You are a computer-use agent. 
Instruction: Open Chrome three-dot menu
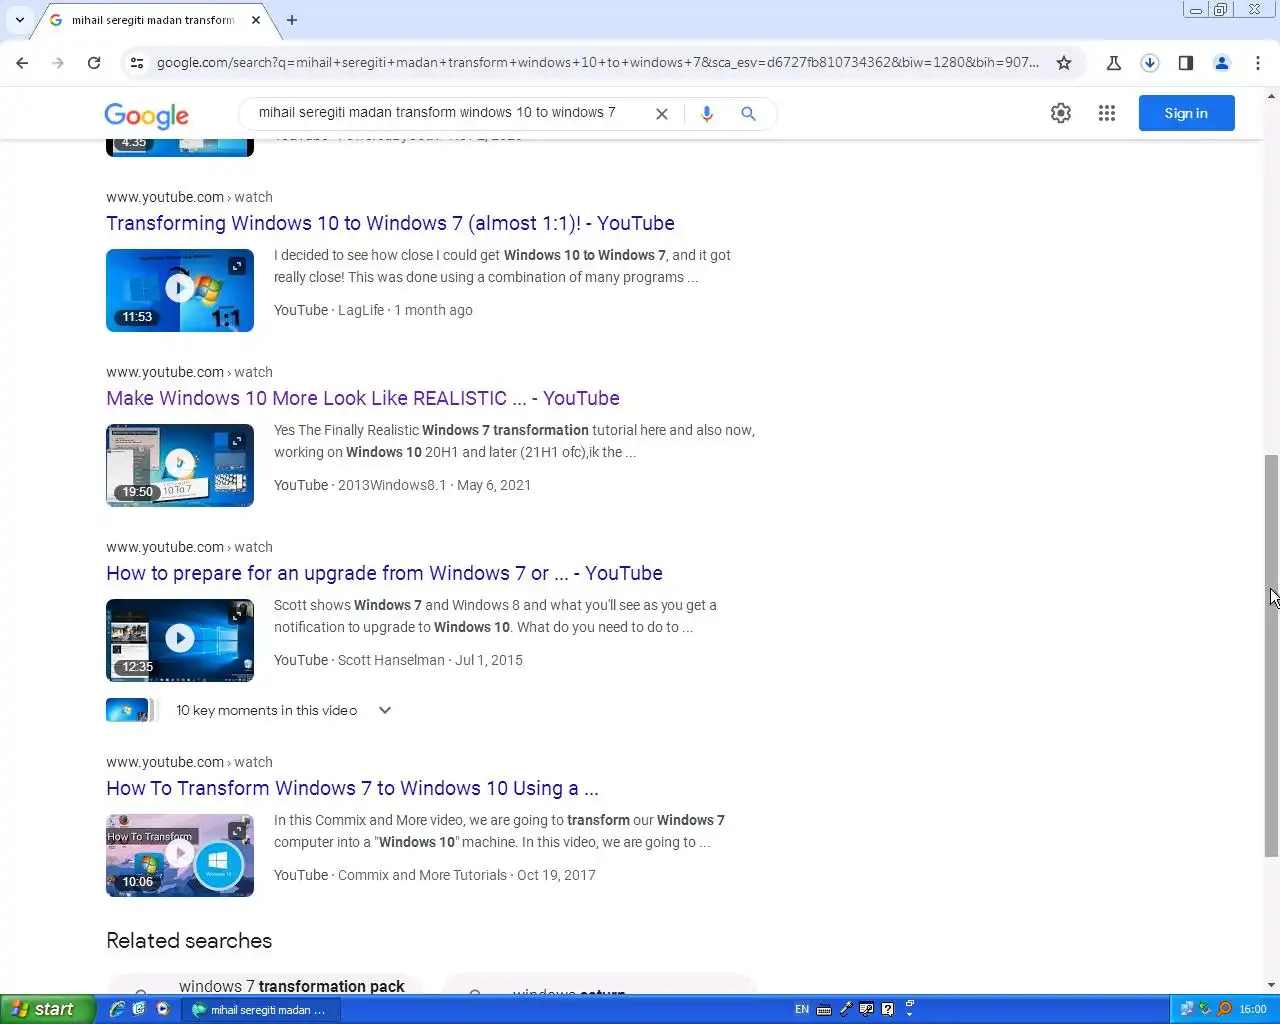pyautogui.click(x=1258, y=63)
